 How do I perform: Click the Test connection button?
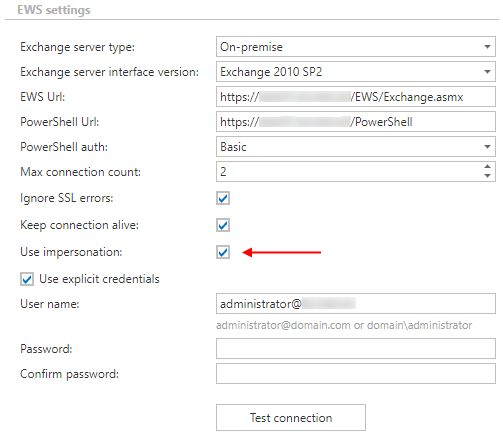(x=291, y=418)
